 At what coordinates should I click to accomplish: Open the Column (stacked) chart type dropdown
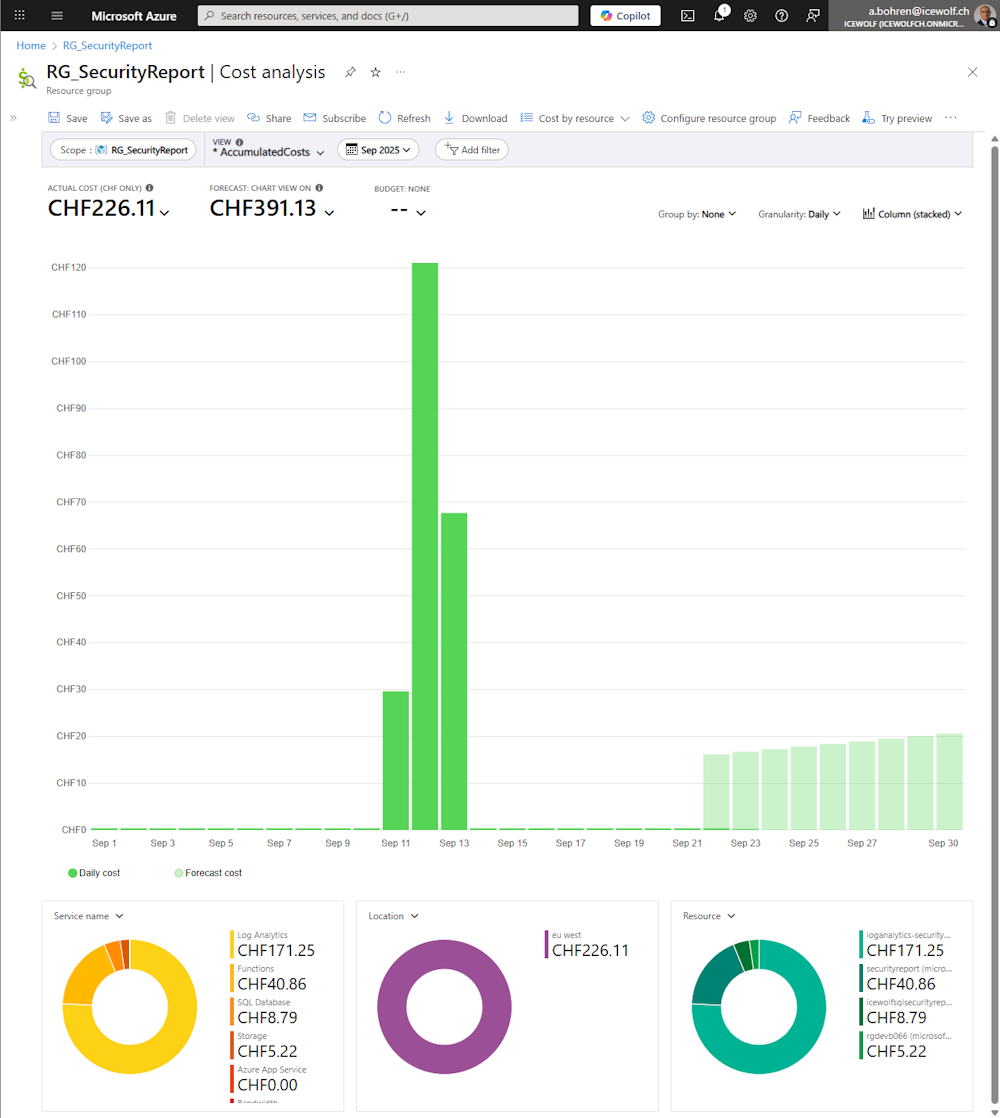coord(912,214)
